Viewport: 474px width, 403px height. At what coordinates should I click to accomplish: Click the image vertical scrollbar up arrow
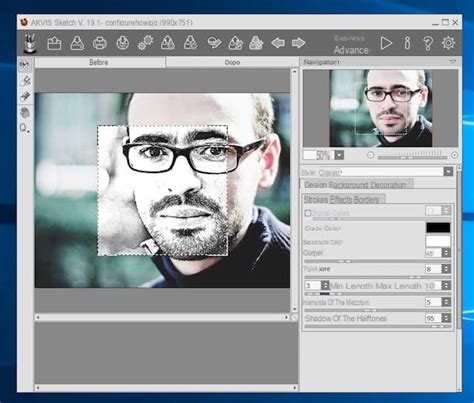tap(294, 71)
